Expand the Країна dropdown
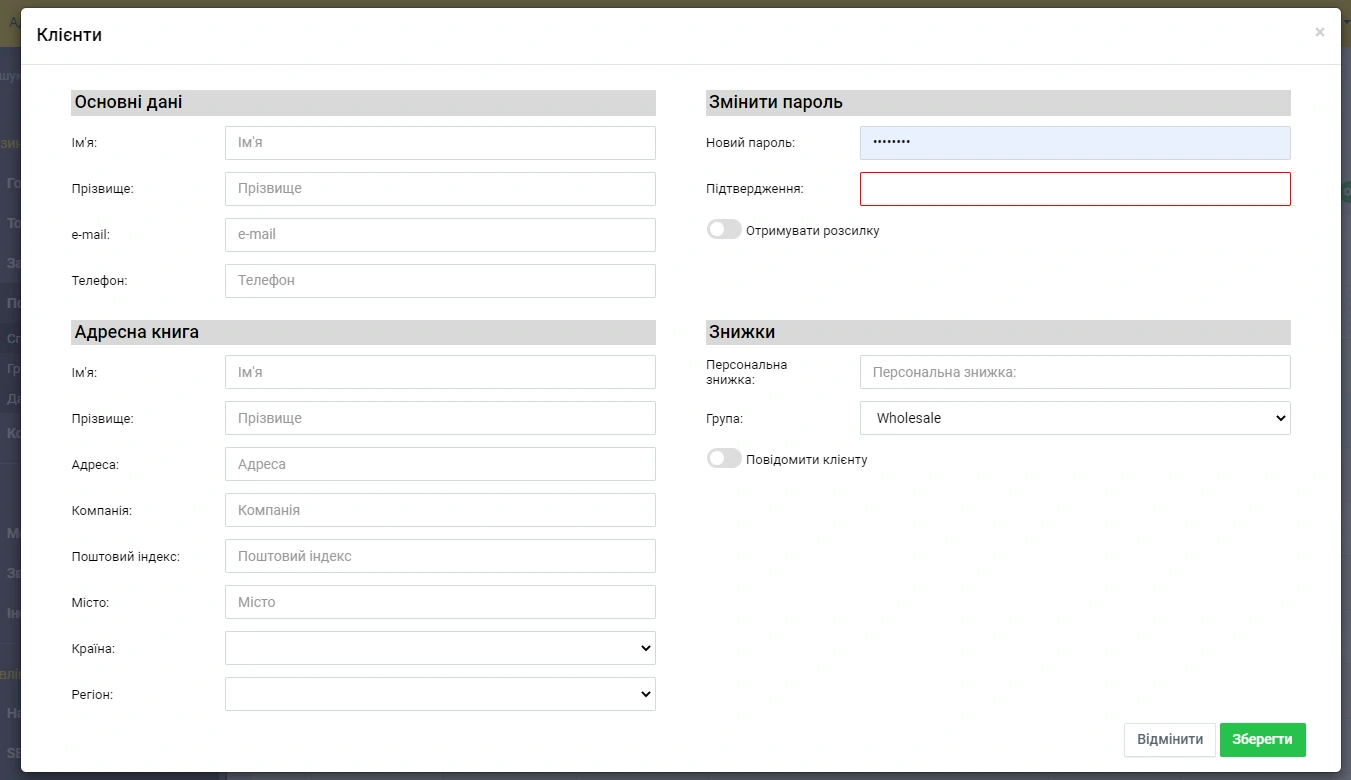Image resolution: width=1351 pixels, height=780 pixels. [440, 648]
